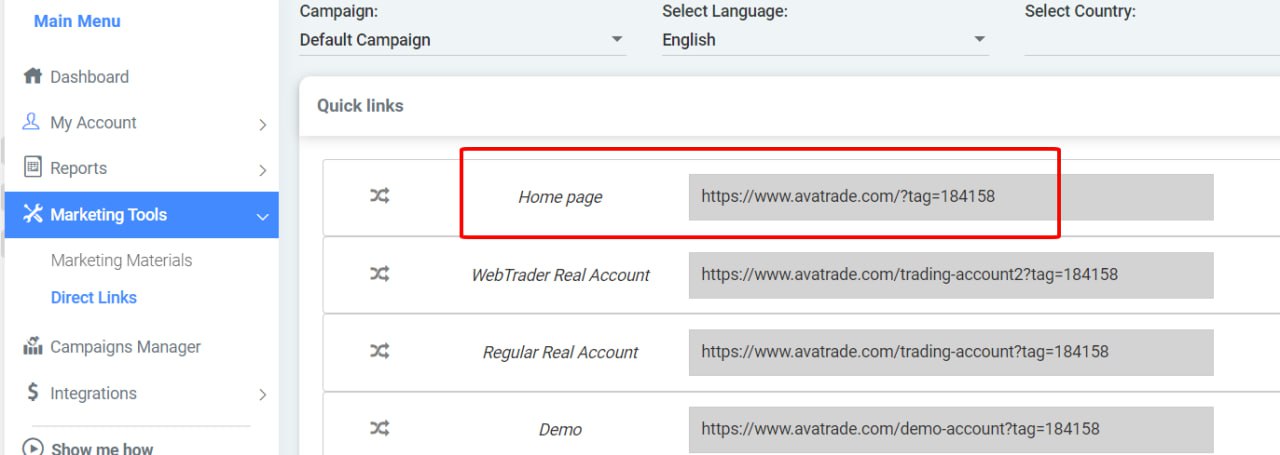This screenshot has width=1280, height=455.
Task: Click the My Account person icon
Action: coord(33,122)
